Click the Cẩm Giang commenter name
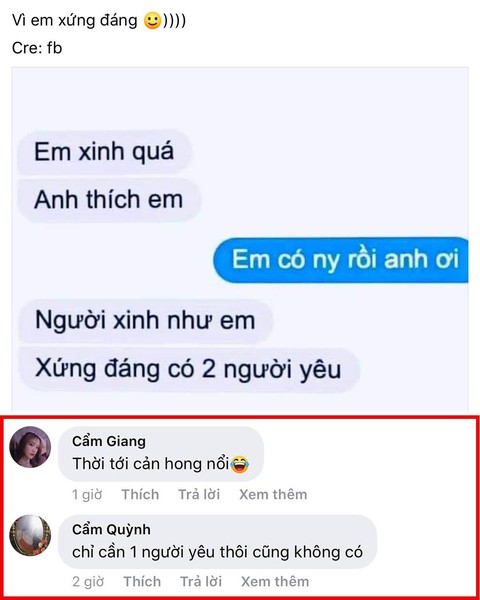This screenshot has height=600, width=480. (x=109, y=441)
